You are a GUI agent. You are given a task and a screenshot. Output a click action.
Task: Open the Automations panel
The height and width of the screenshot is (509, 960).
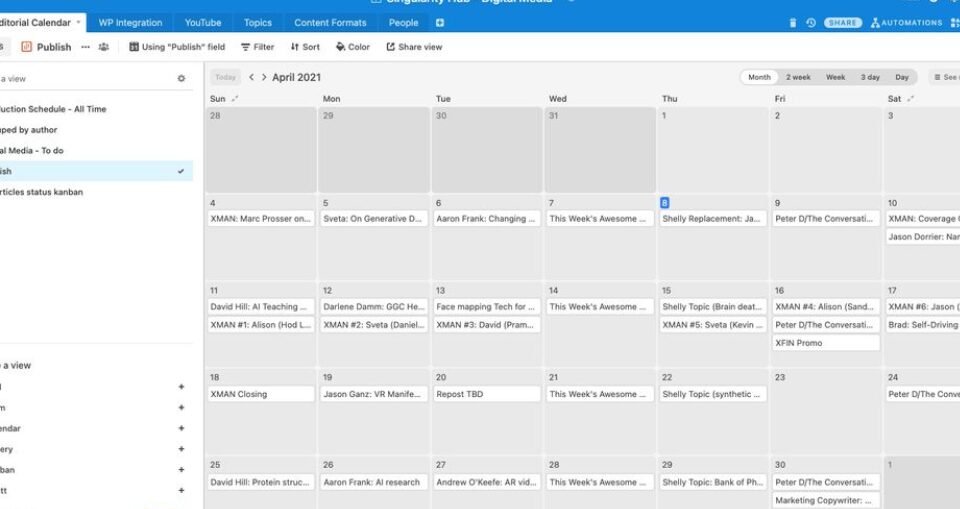tap(906, 23)
